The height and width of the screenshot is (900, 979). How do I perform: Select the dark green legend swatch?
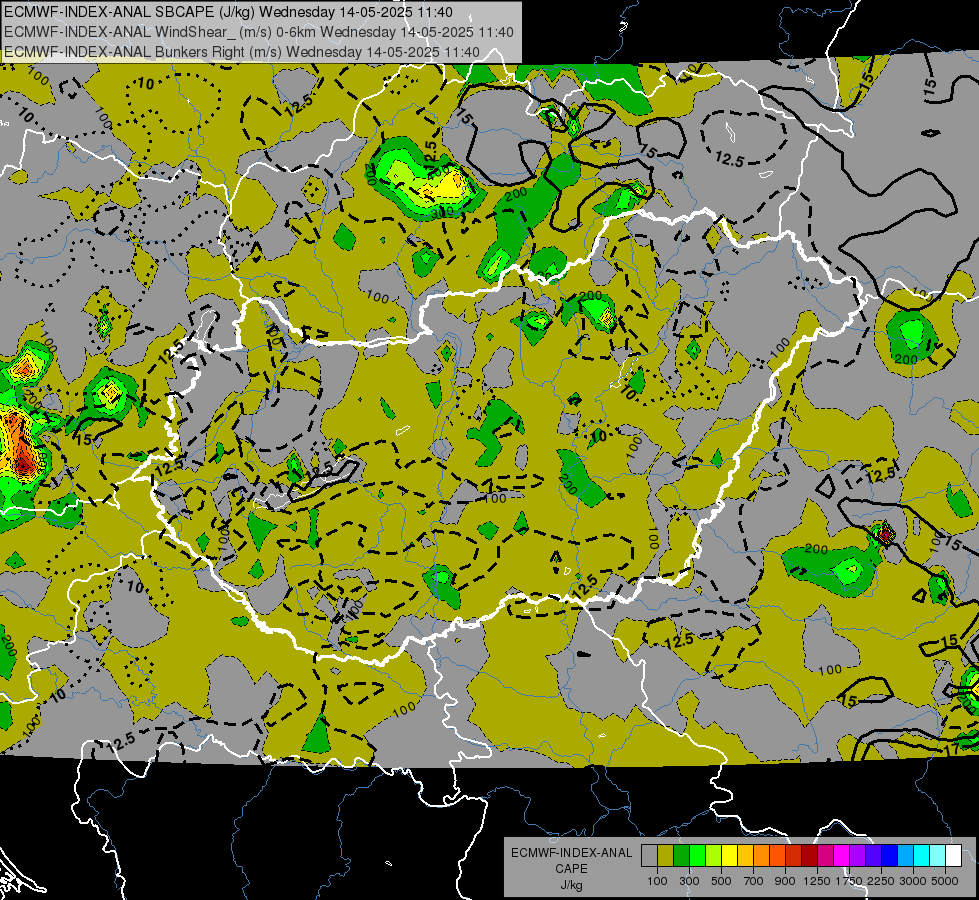[x=681, y=856]
